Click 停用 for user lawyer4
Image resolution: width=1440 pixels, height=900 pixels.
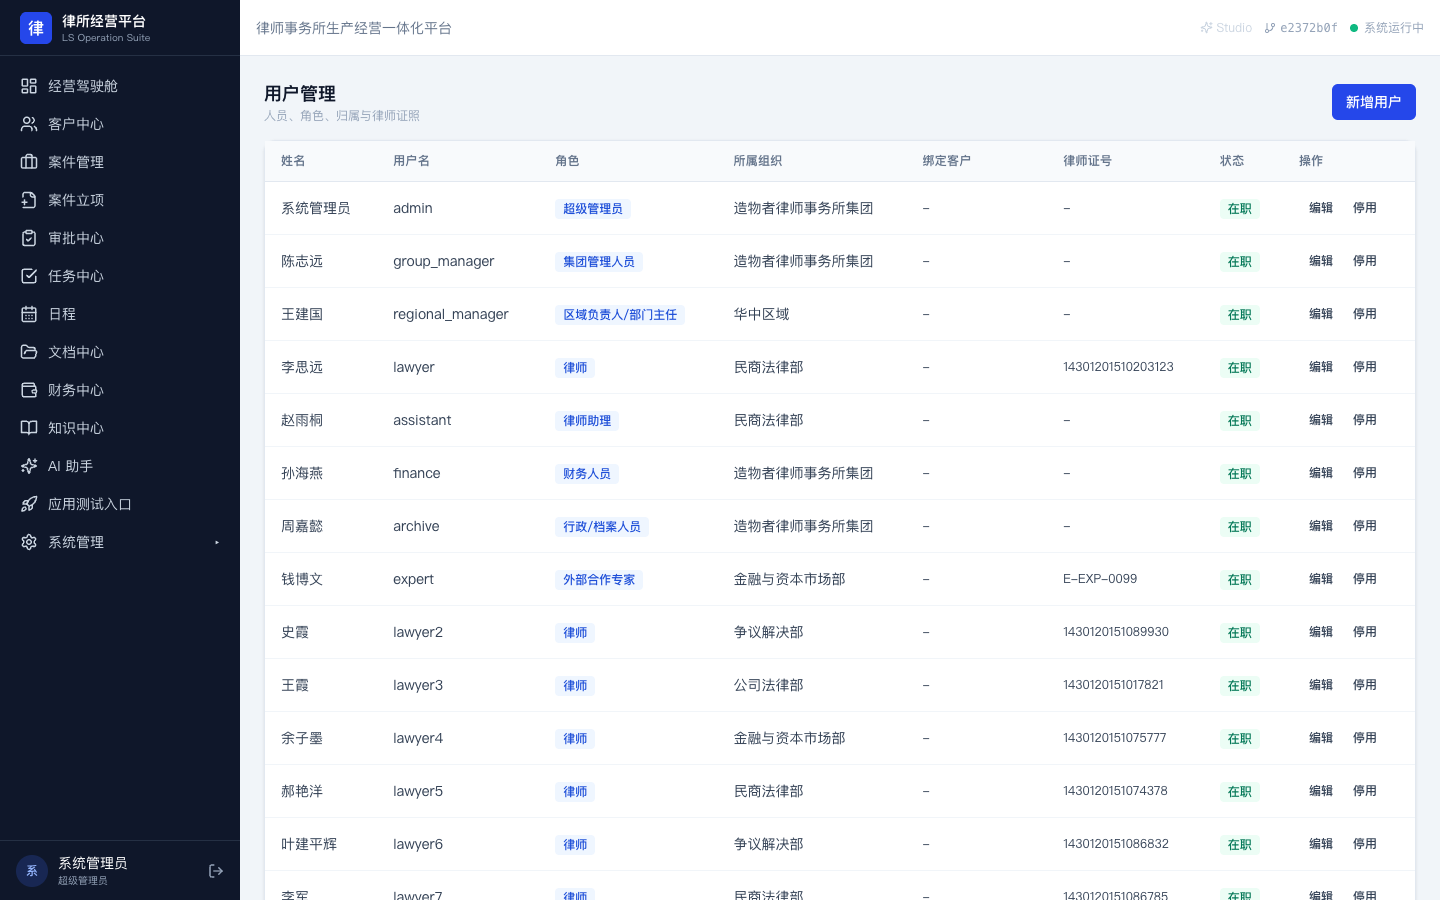tap(1365, 738)
